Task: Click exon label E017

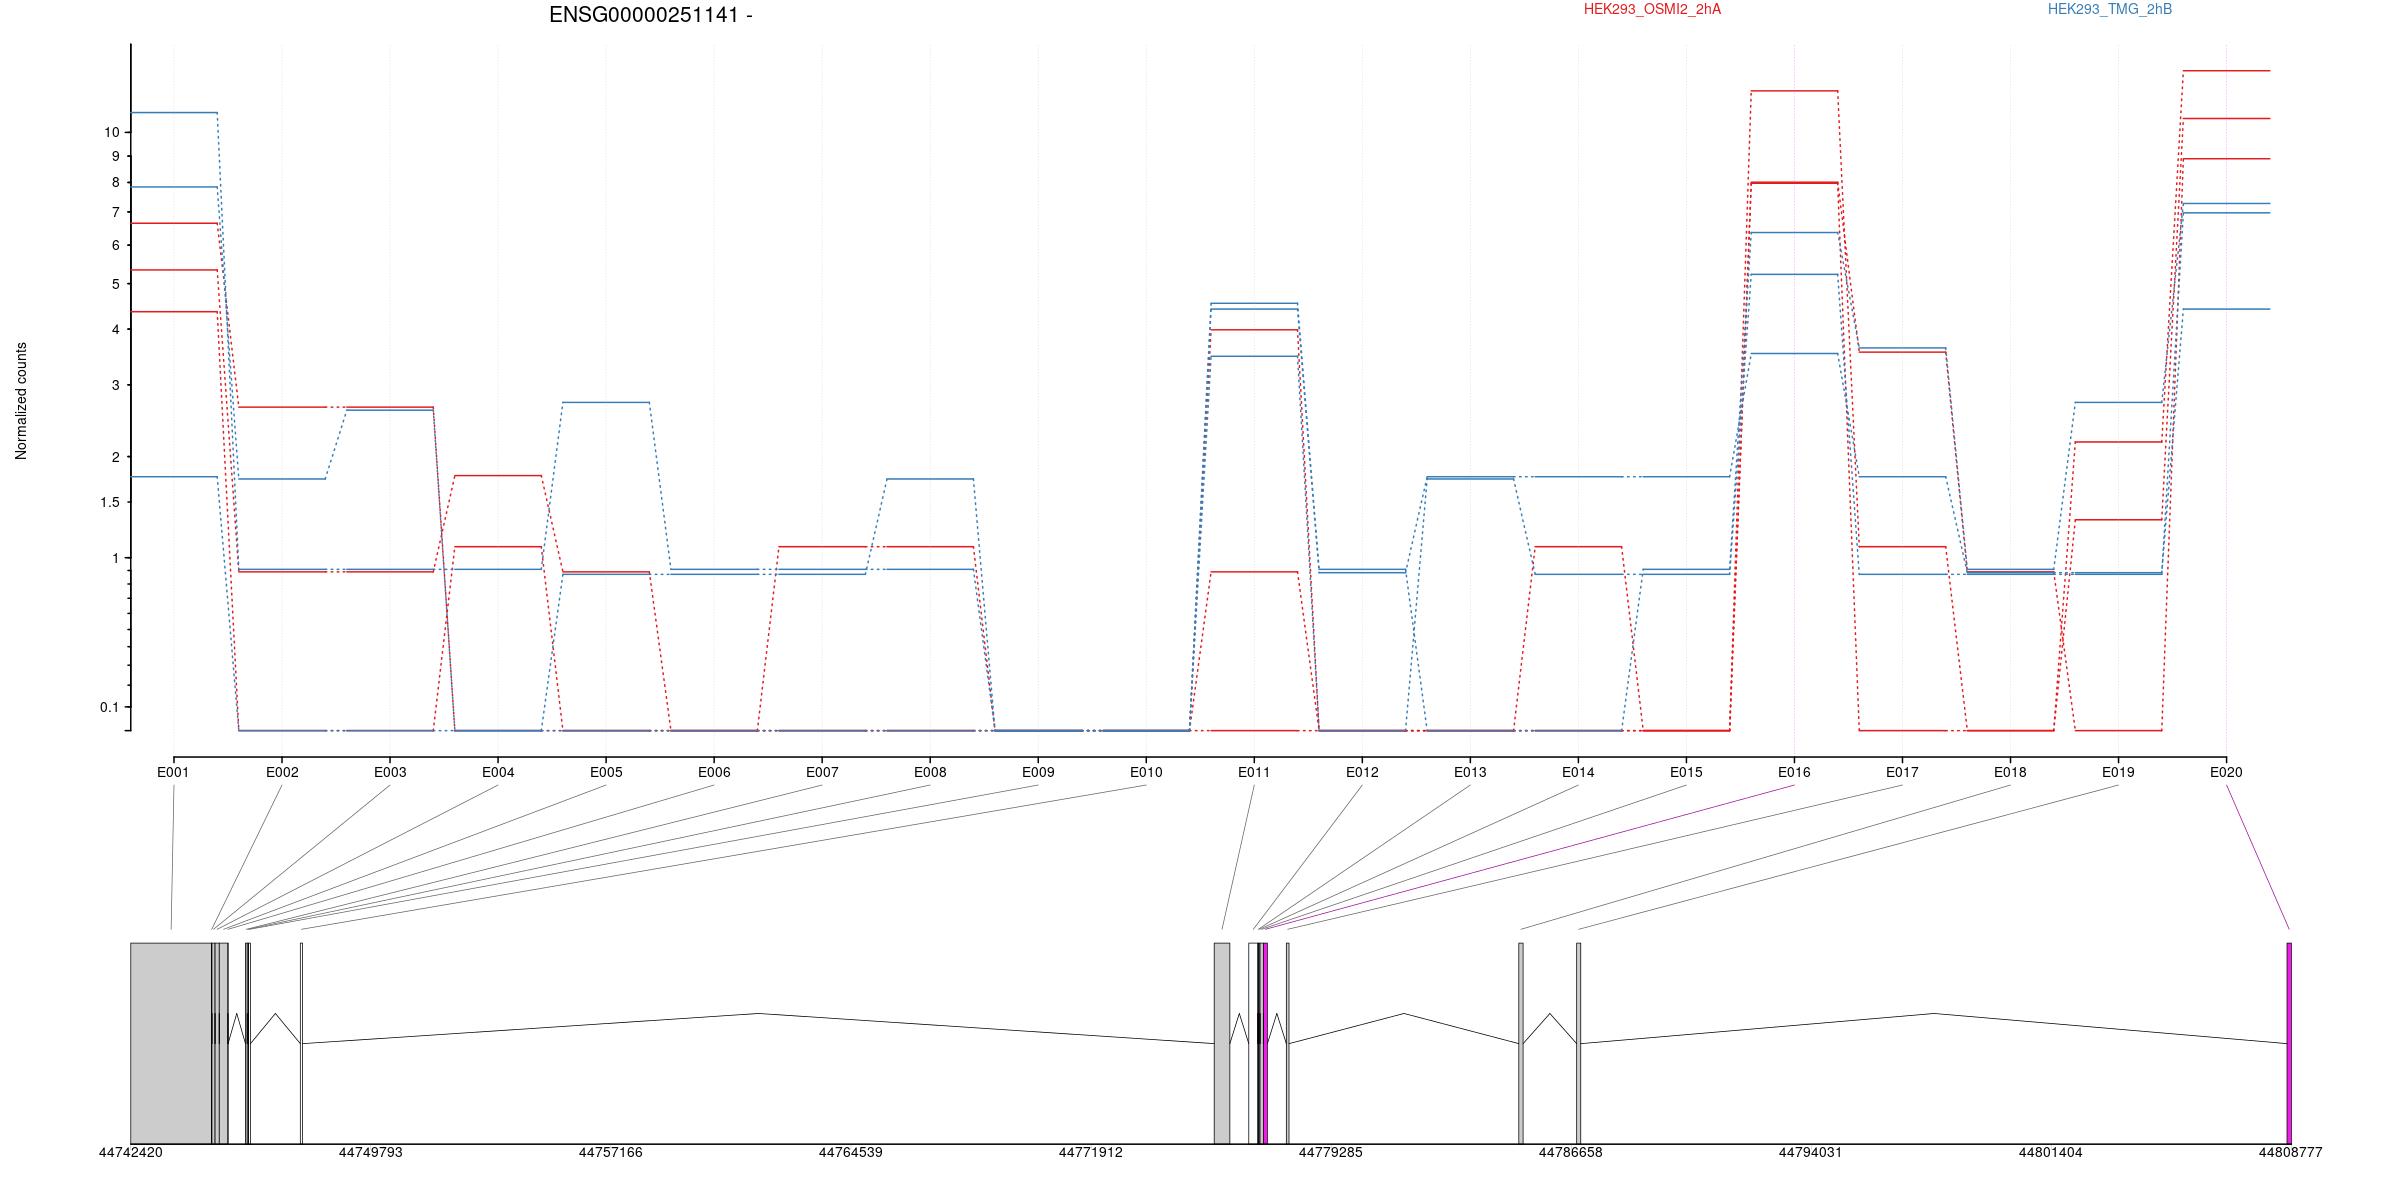Action: click(1902, 772)
